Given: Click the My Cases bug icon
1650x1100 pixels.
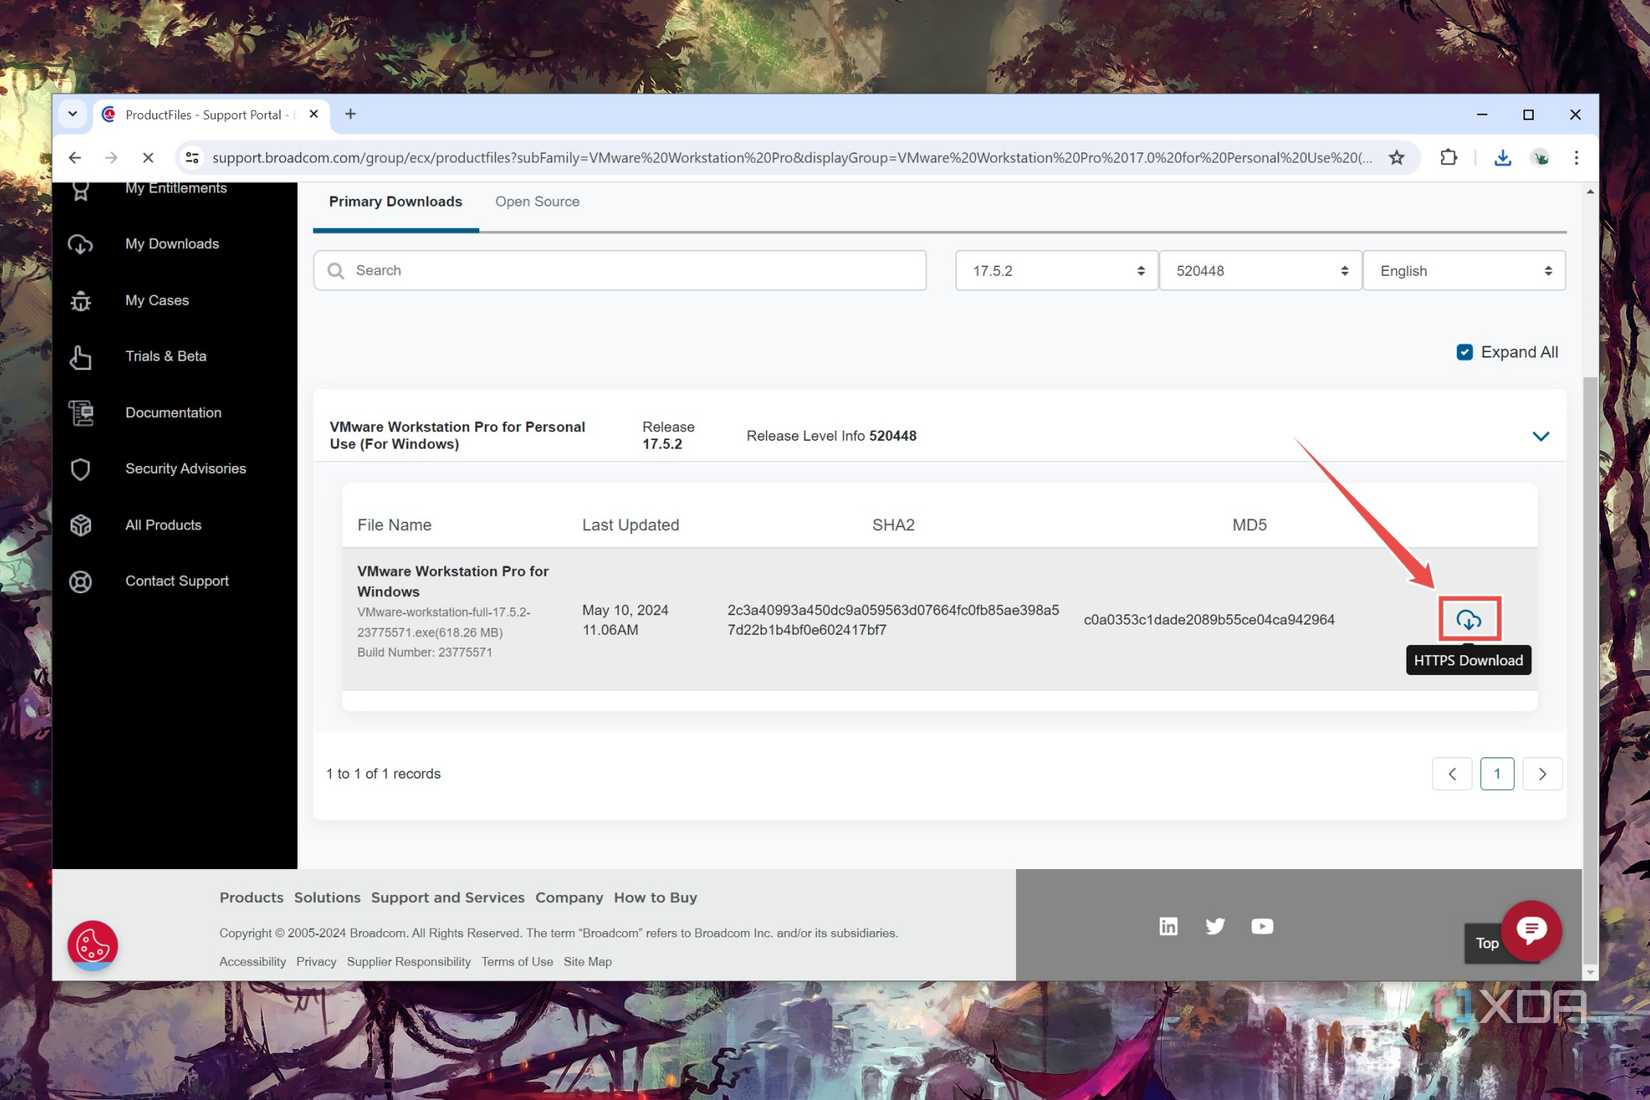Looking at the screenshot, I should coord(81,300).
